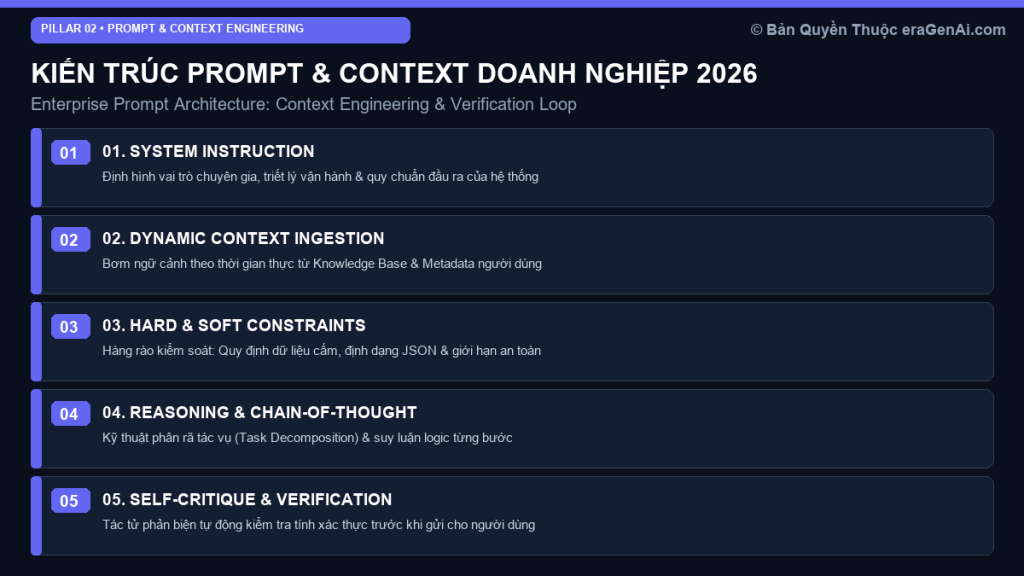Select the Dynamic Context Ingestion heading
Viewport: 1024px width, 576px height.
243,238
